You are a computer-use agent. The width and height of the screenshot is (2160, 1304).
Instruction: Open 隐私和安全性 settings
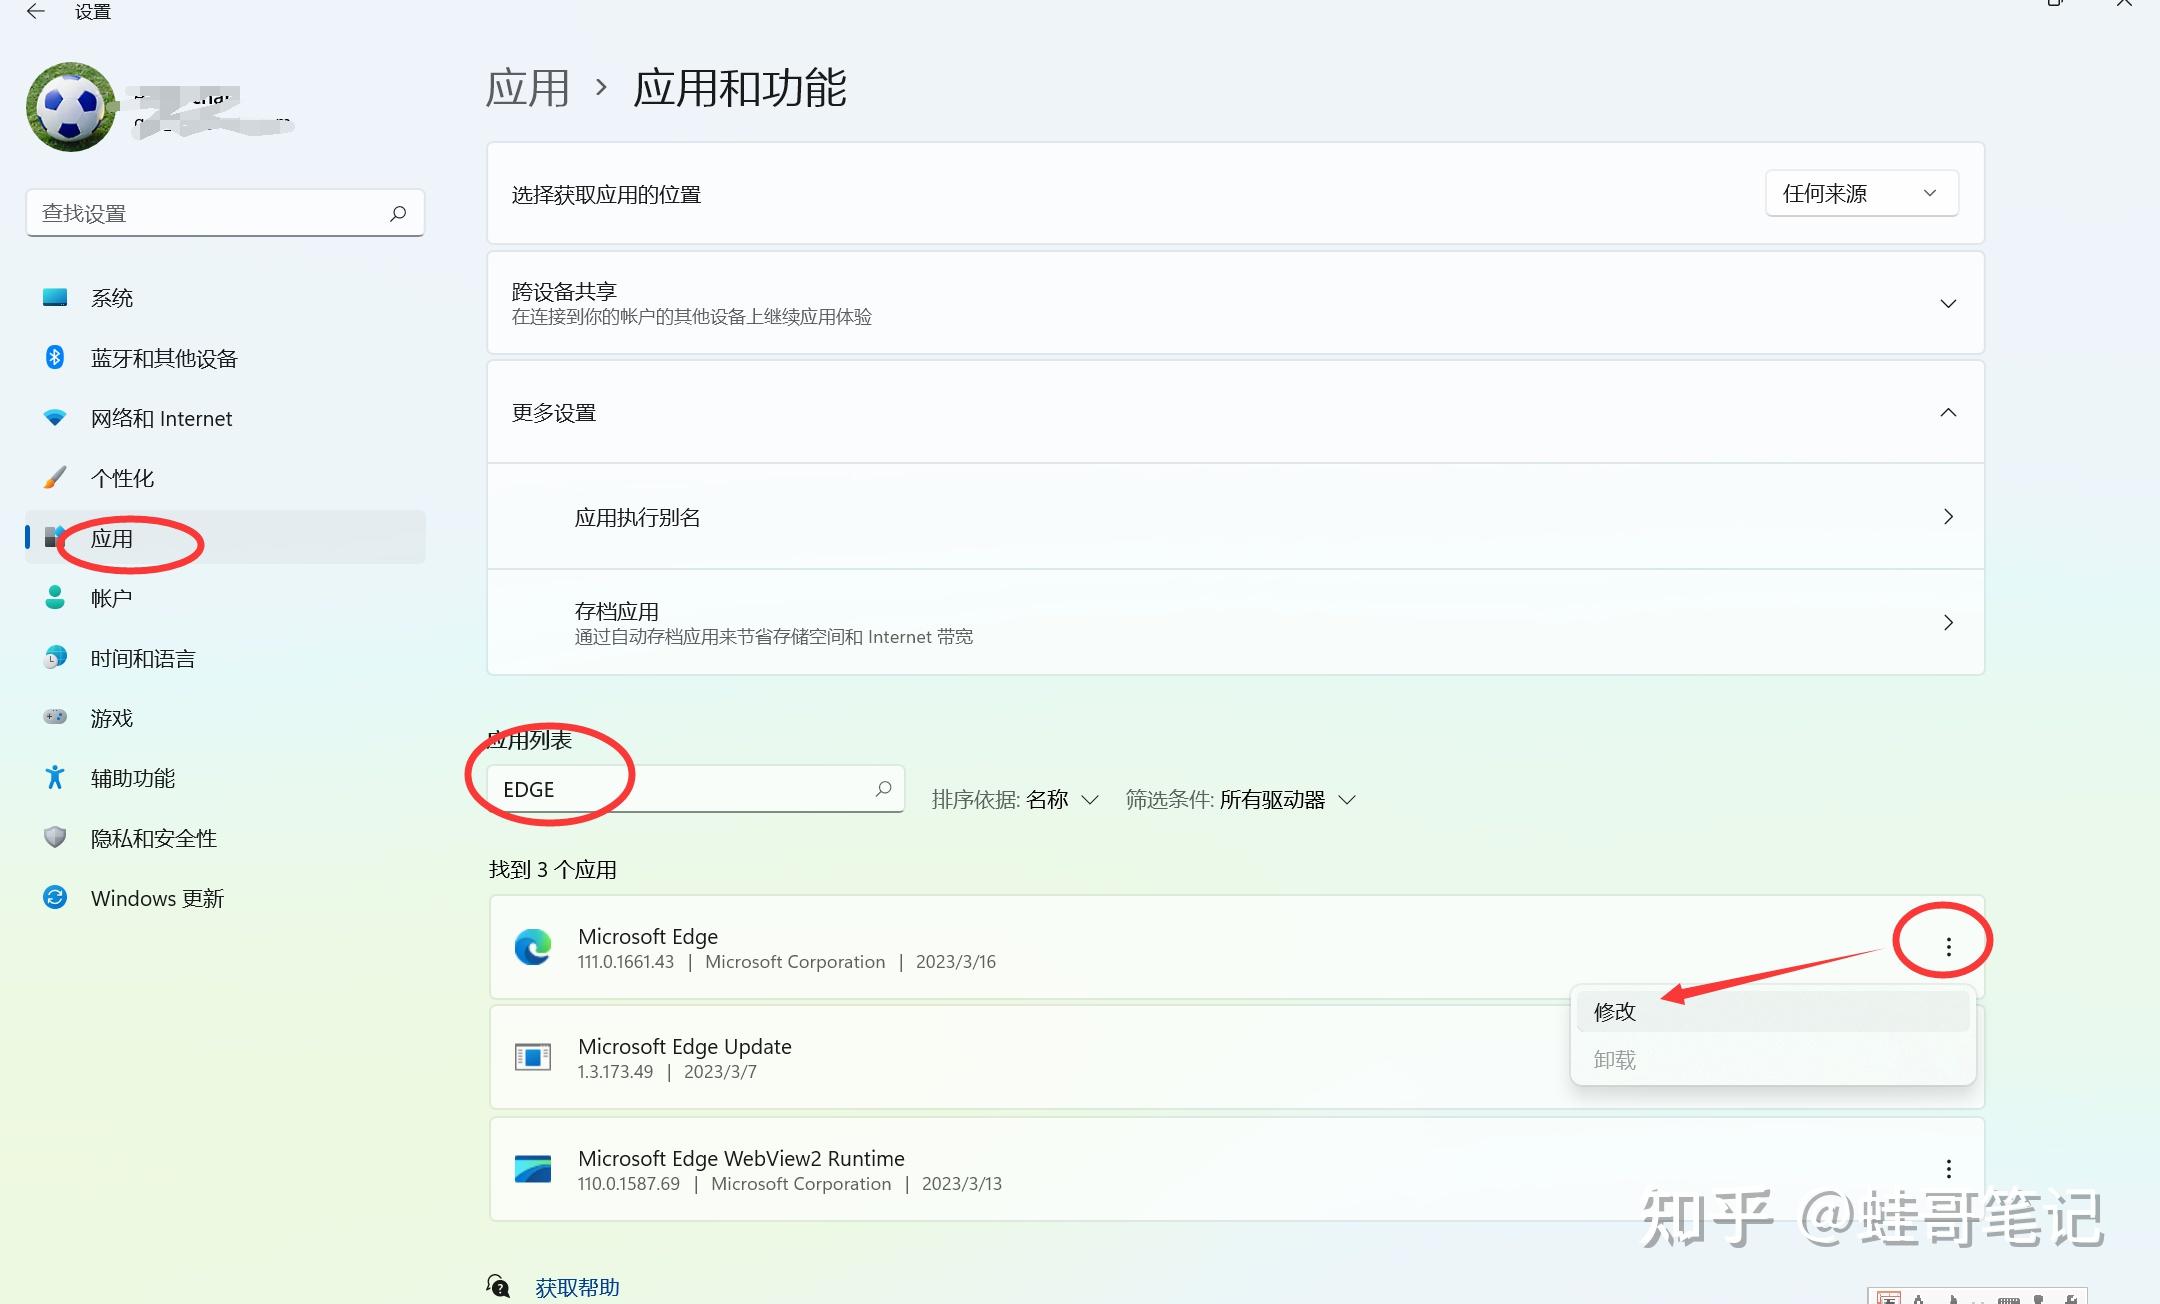[153, 838]
